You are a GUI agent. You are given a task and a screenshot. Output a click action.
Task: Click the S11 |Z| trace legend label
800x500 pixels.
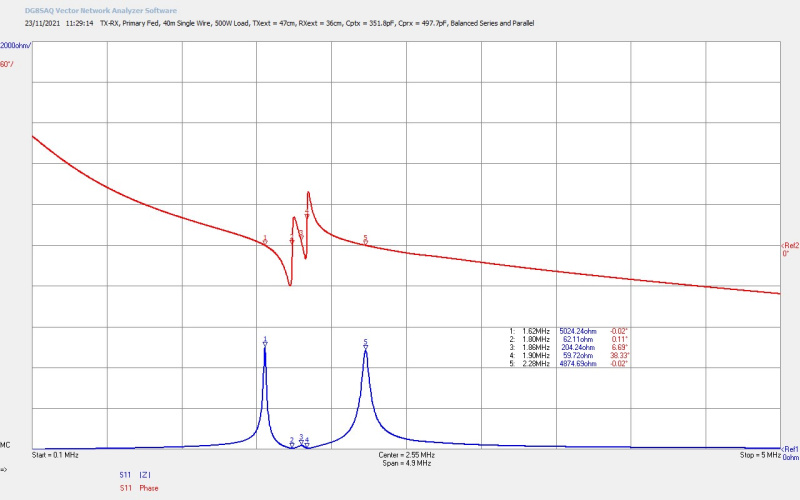pyautogui.click(x=132, y=475)
